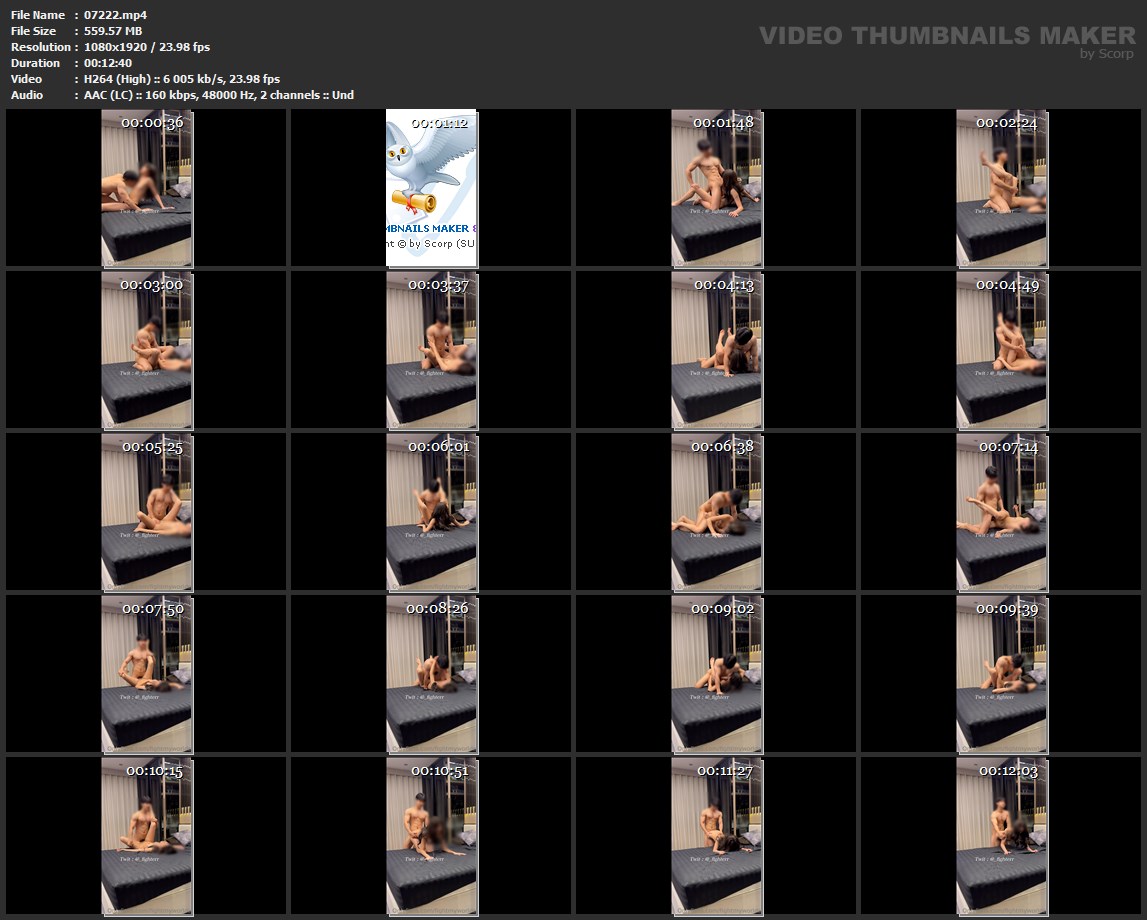Select the owl logo thumbnail at 00:01:12

(x=431, y=188)
